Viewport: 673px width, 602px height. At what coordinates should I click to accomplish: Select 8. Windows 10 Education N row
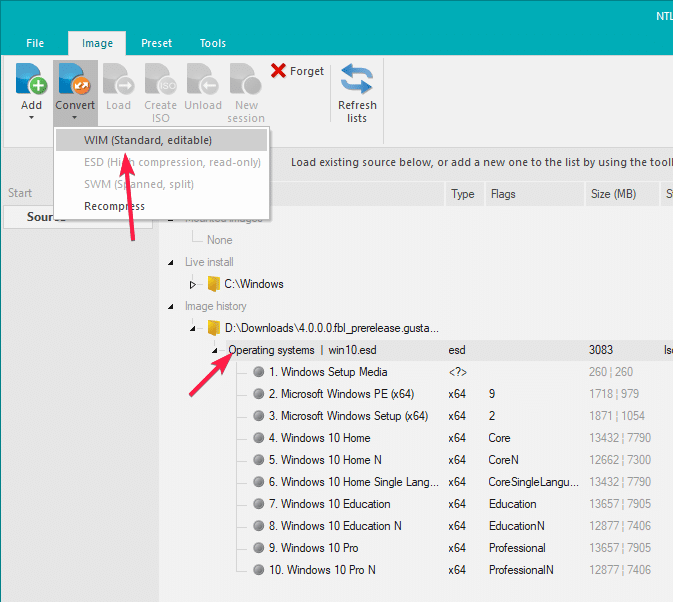tap(335, 526)
